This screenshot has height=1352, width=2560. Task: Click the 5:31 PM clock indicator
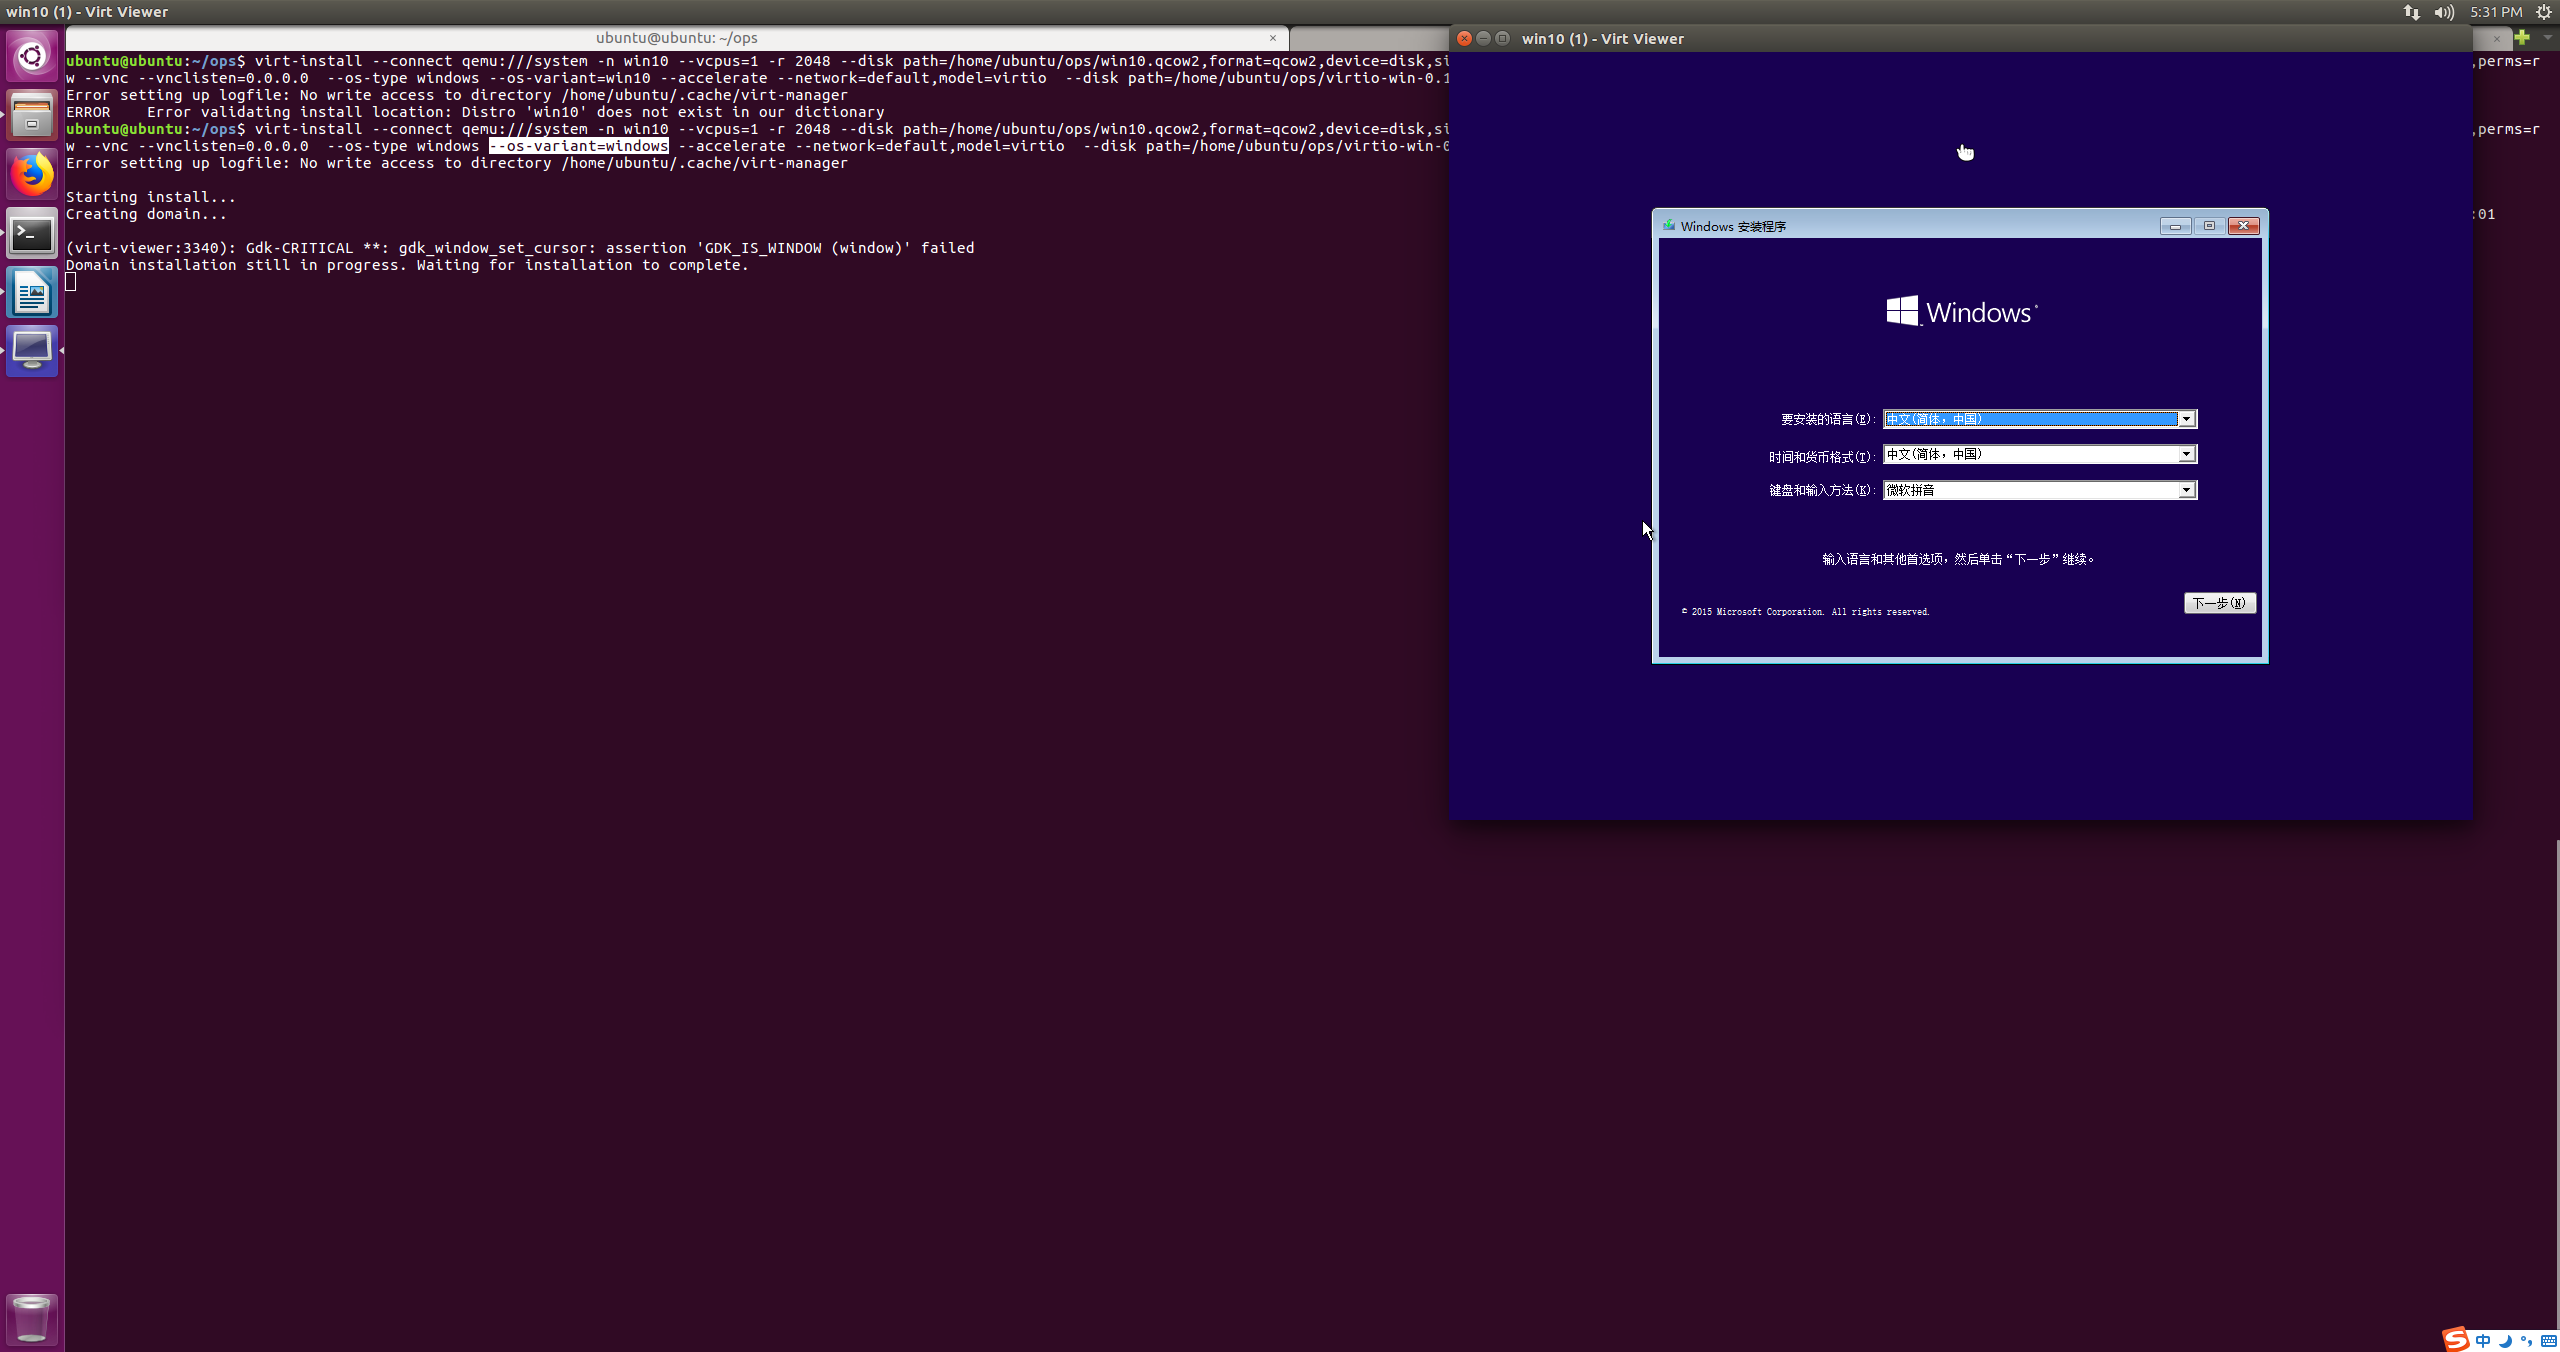pos(2496,12)
